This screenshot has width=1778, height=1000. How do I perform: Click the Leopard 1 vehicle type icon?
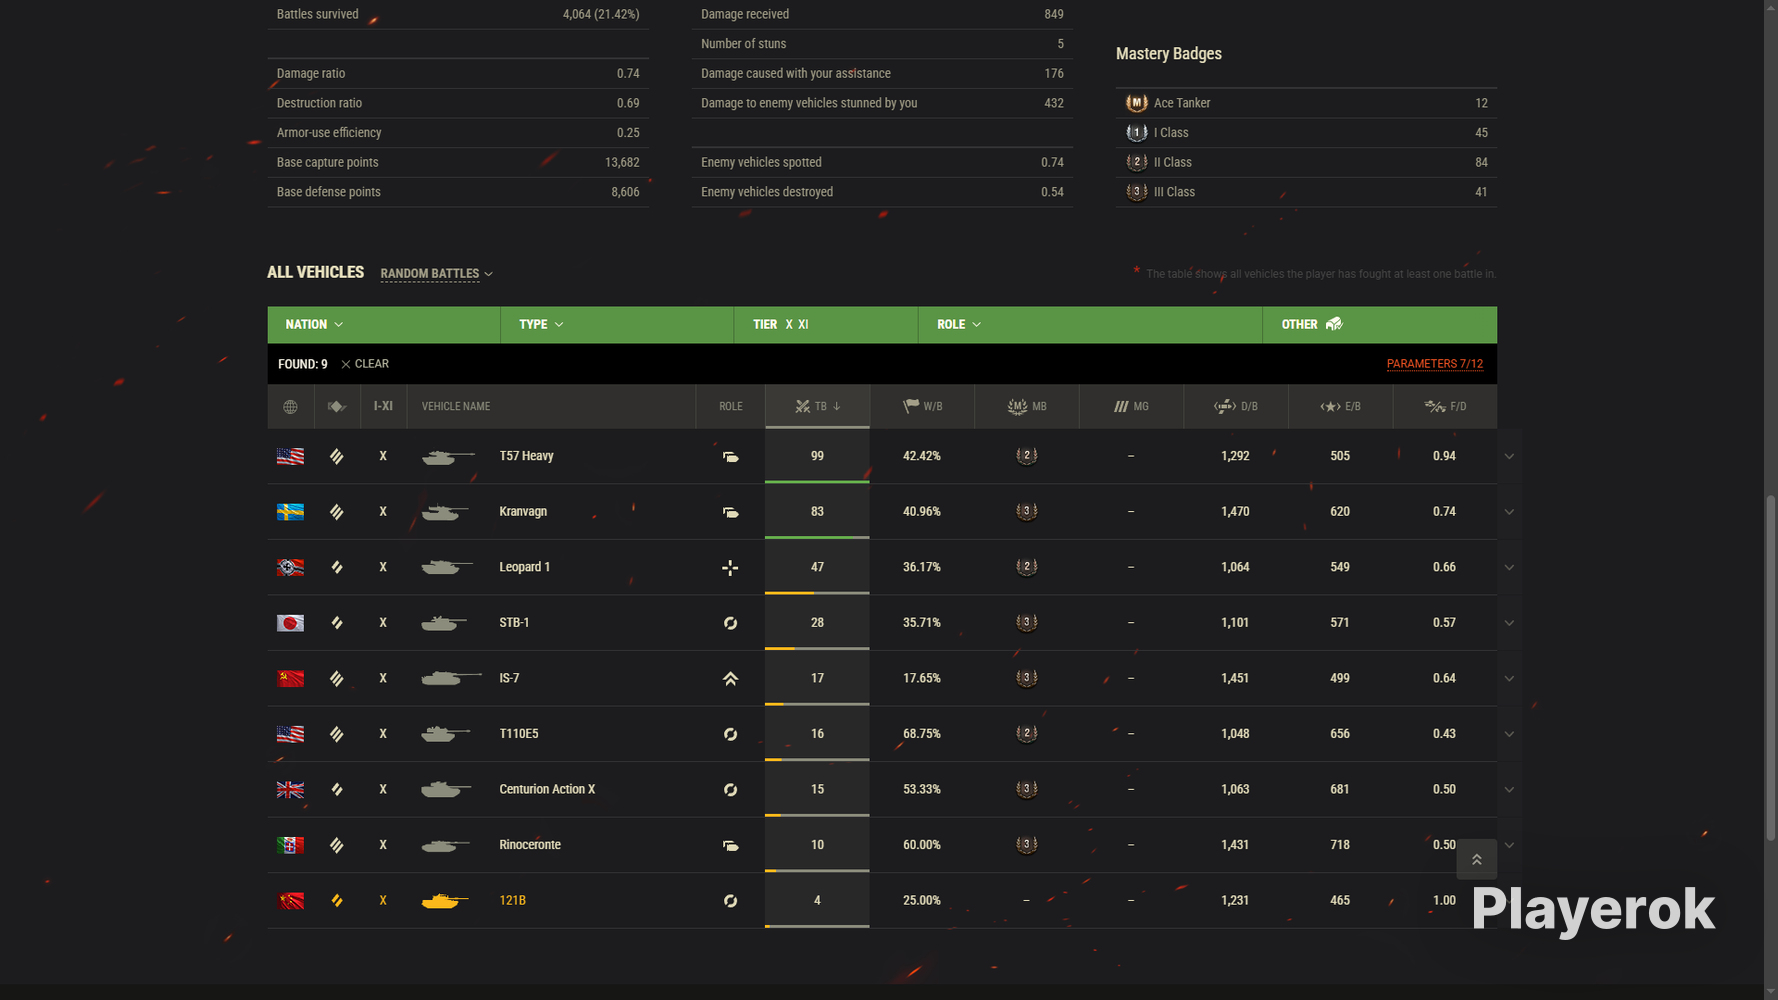tap(337, 568)
